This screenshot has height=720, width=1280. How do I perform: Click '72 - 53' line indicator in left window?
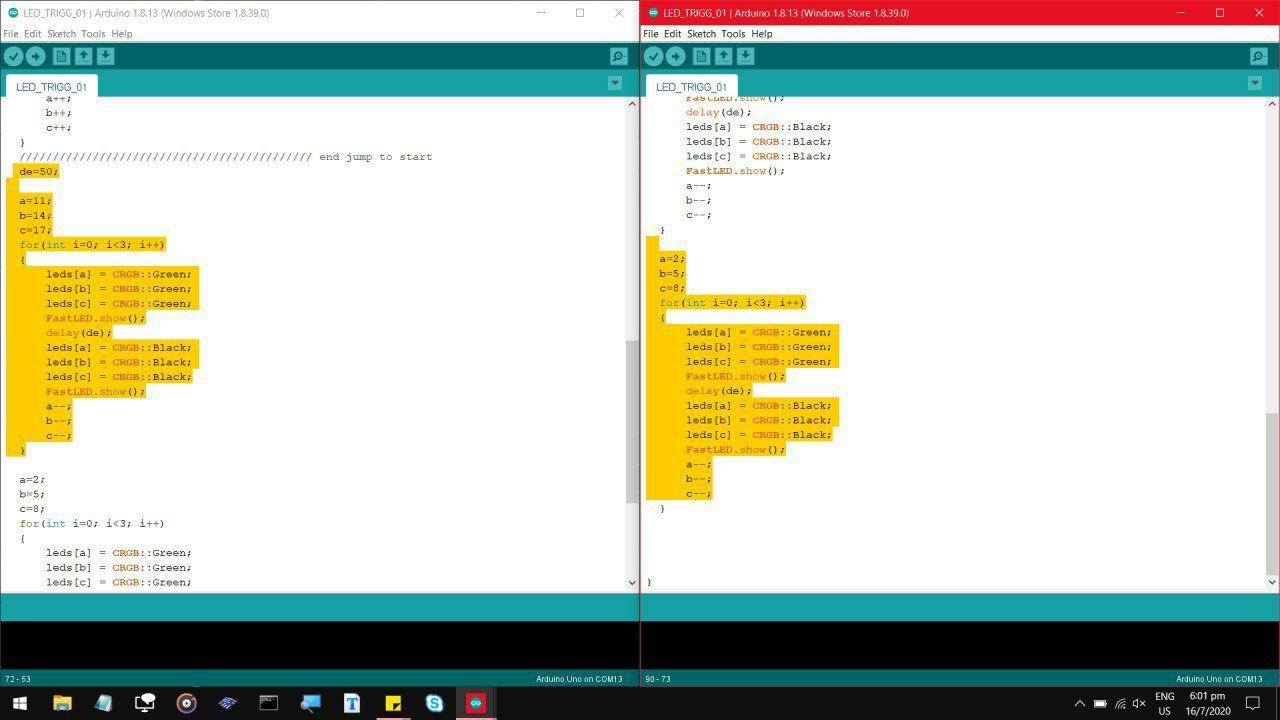(18, 679)
